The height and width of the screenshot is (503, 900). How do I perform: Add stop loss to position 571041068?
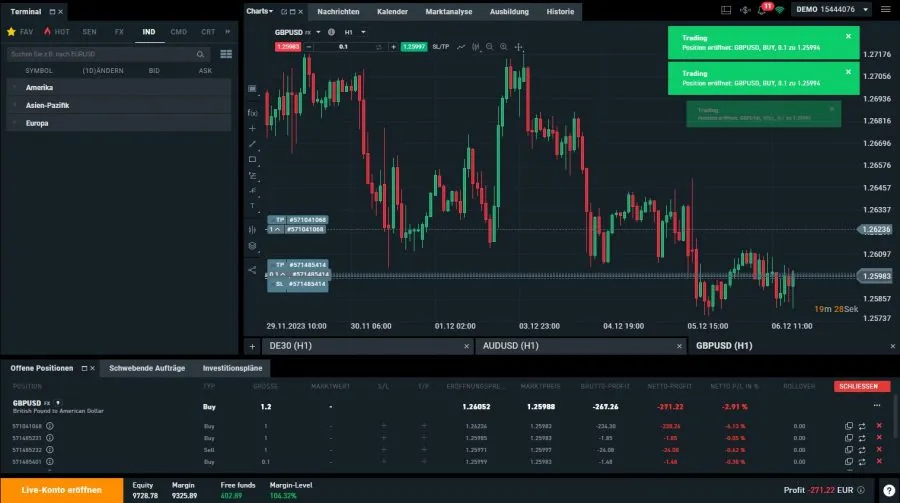click(383, 426)
